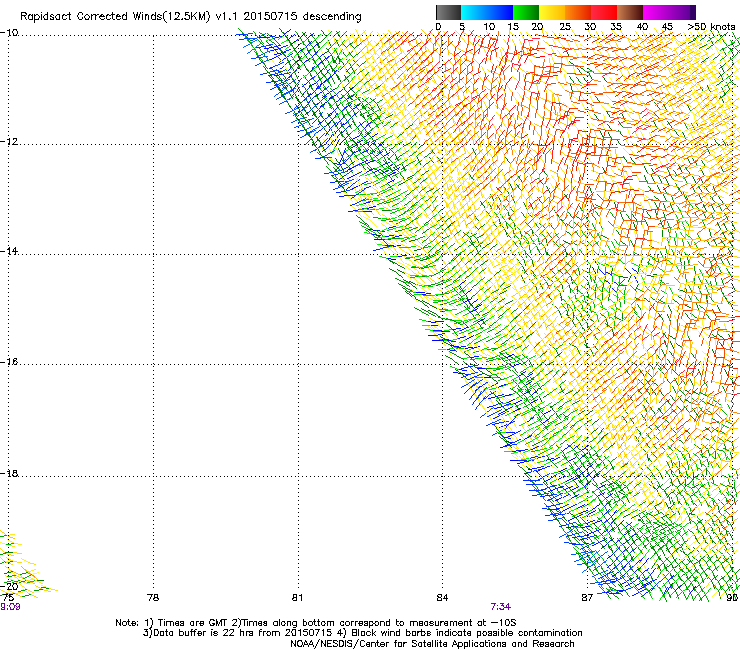Click the brown 35-40 knots color segment

coord(630,12)
